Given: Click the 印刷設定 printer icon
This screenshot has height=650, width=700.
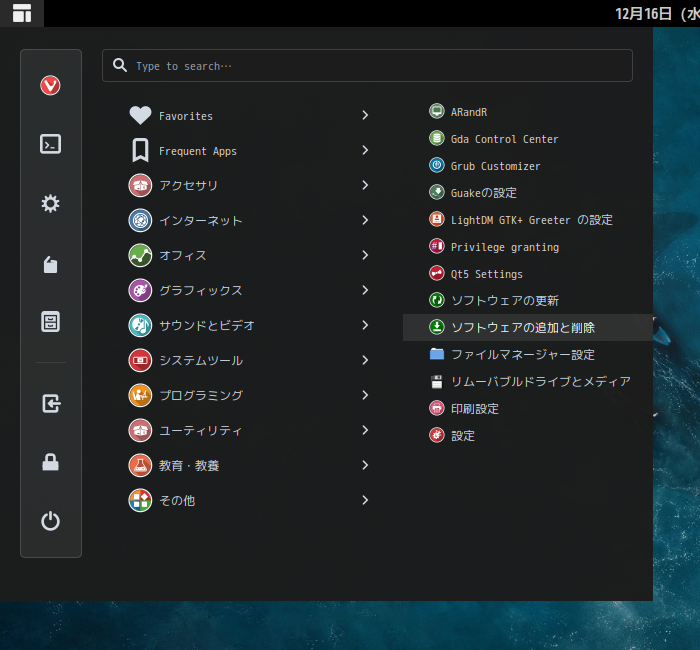Looking at the screenshot, I should click(x=437, y=408).
